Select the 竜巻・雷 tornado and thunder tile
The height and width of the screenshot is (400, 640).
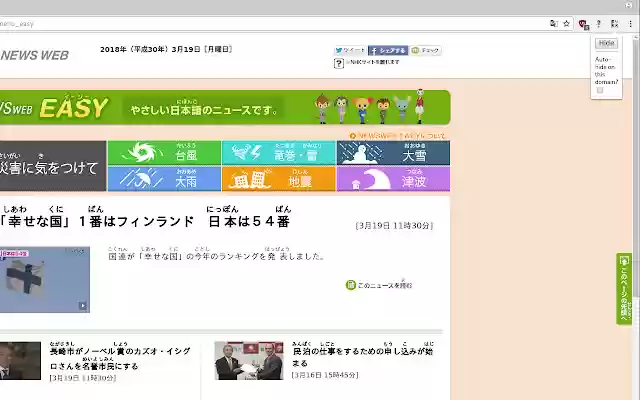279,153
